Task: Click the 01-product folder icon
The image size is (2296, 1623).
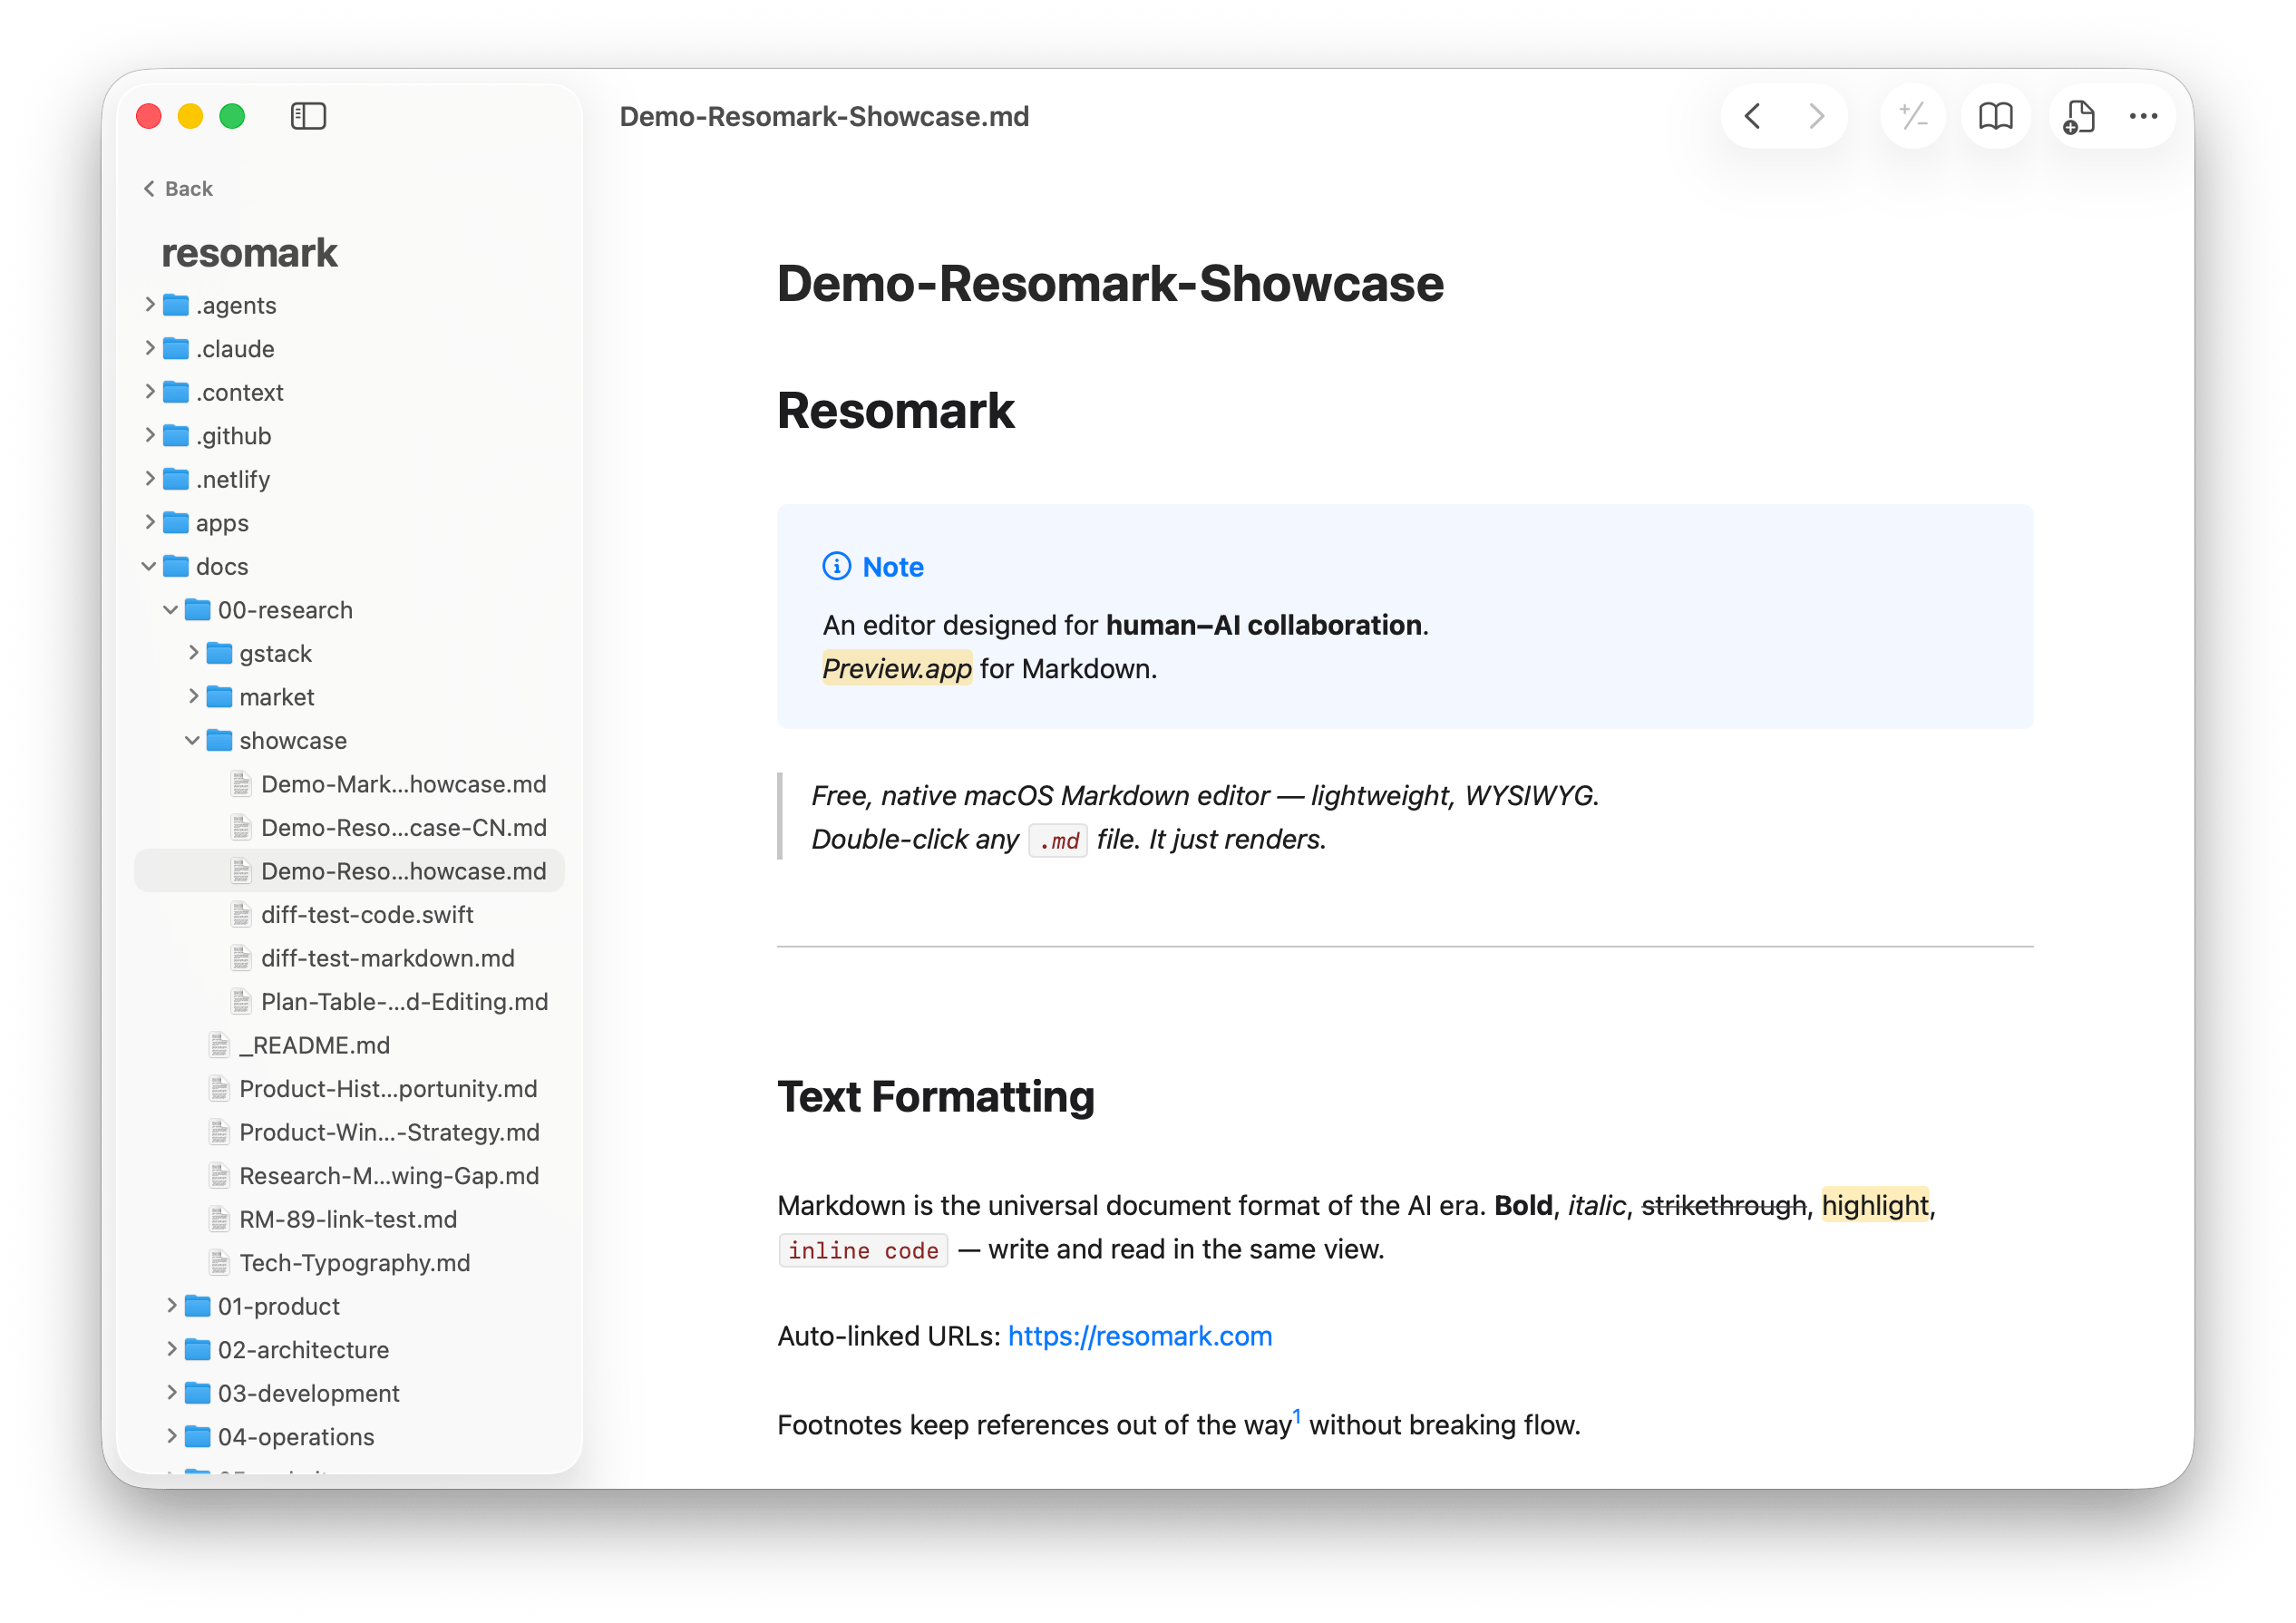Action: point(198,1305)
